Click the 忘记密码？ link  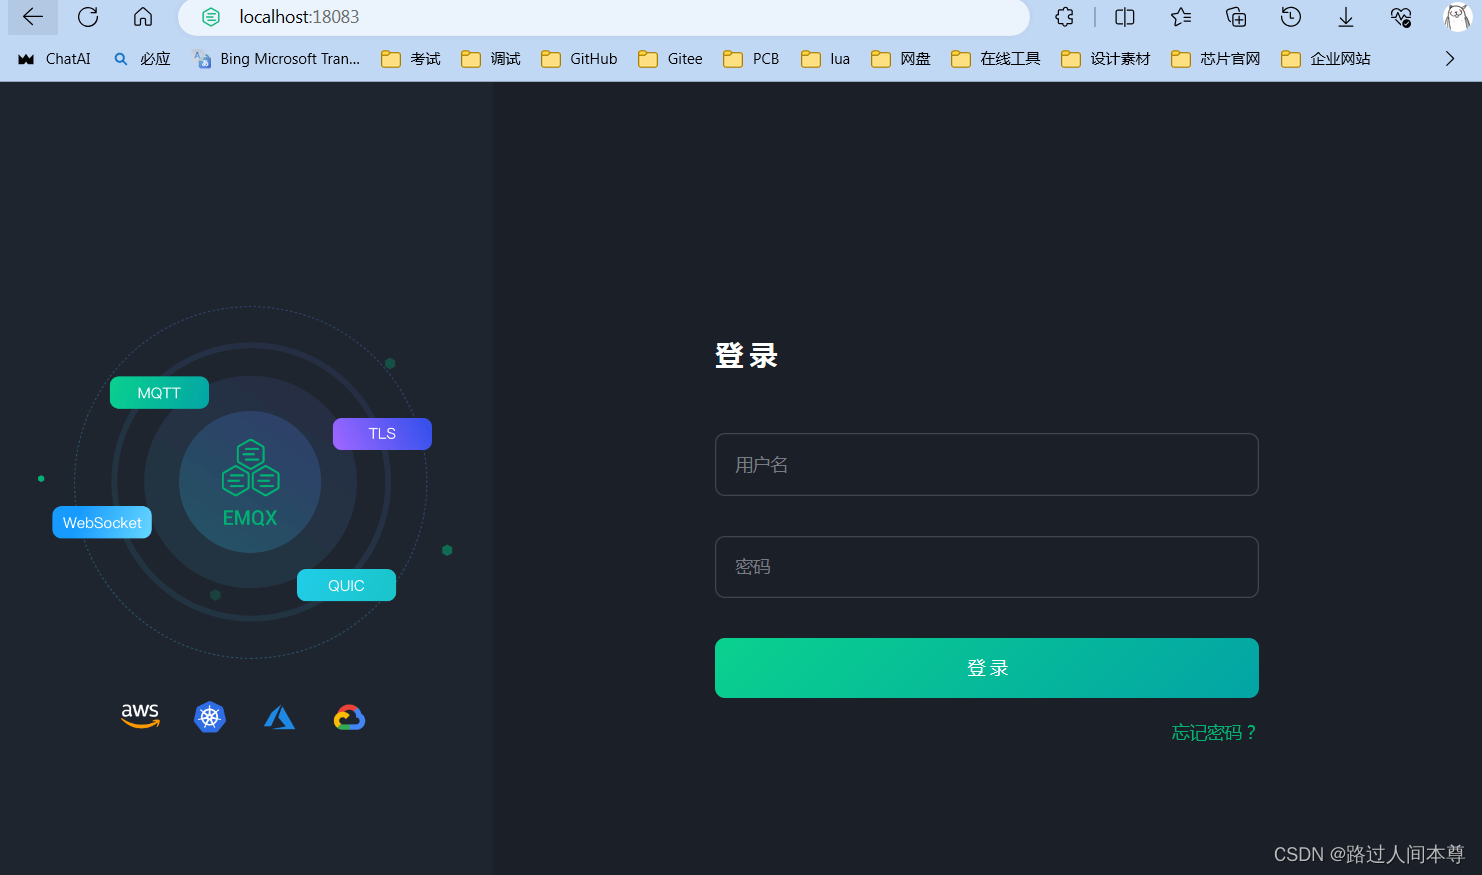(x=1214, y=733)
